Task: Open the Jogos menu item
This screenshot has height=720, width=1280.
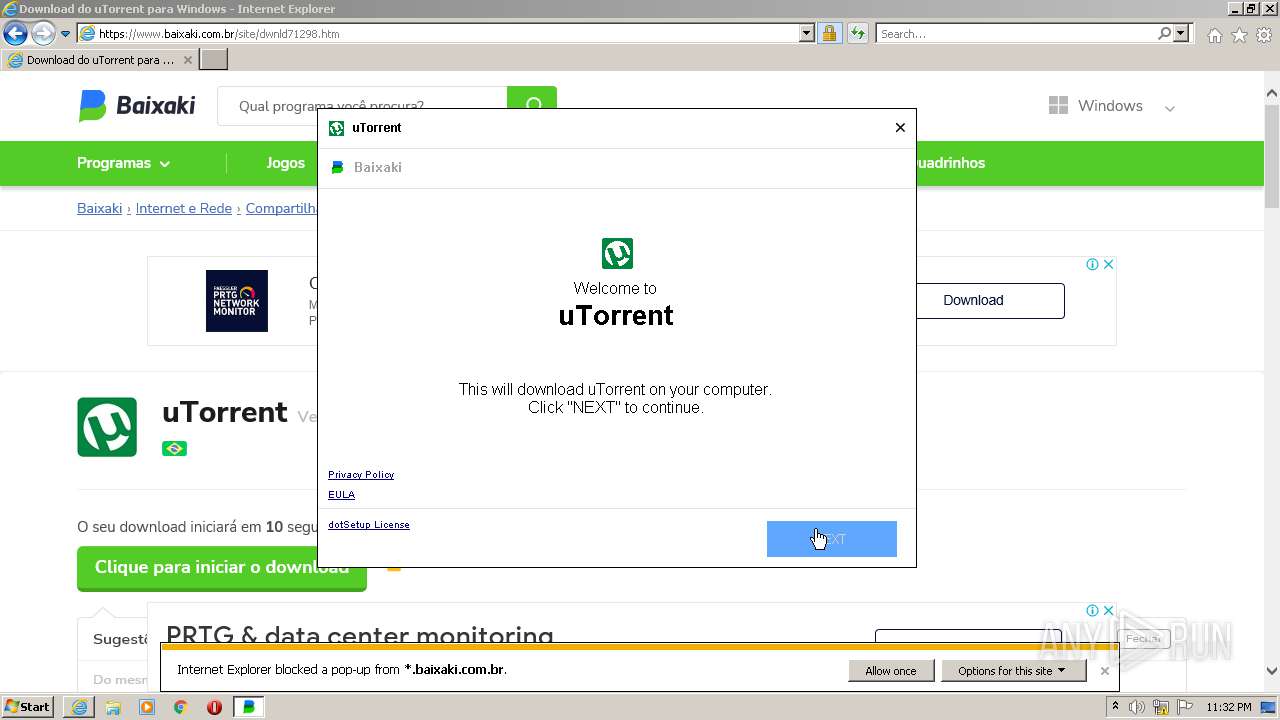Action: (x=285, y=163)
